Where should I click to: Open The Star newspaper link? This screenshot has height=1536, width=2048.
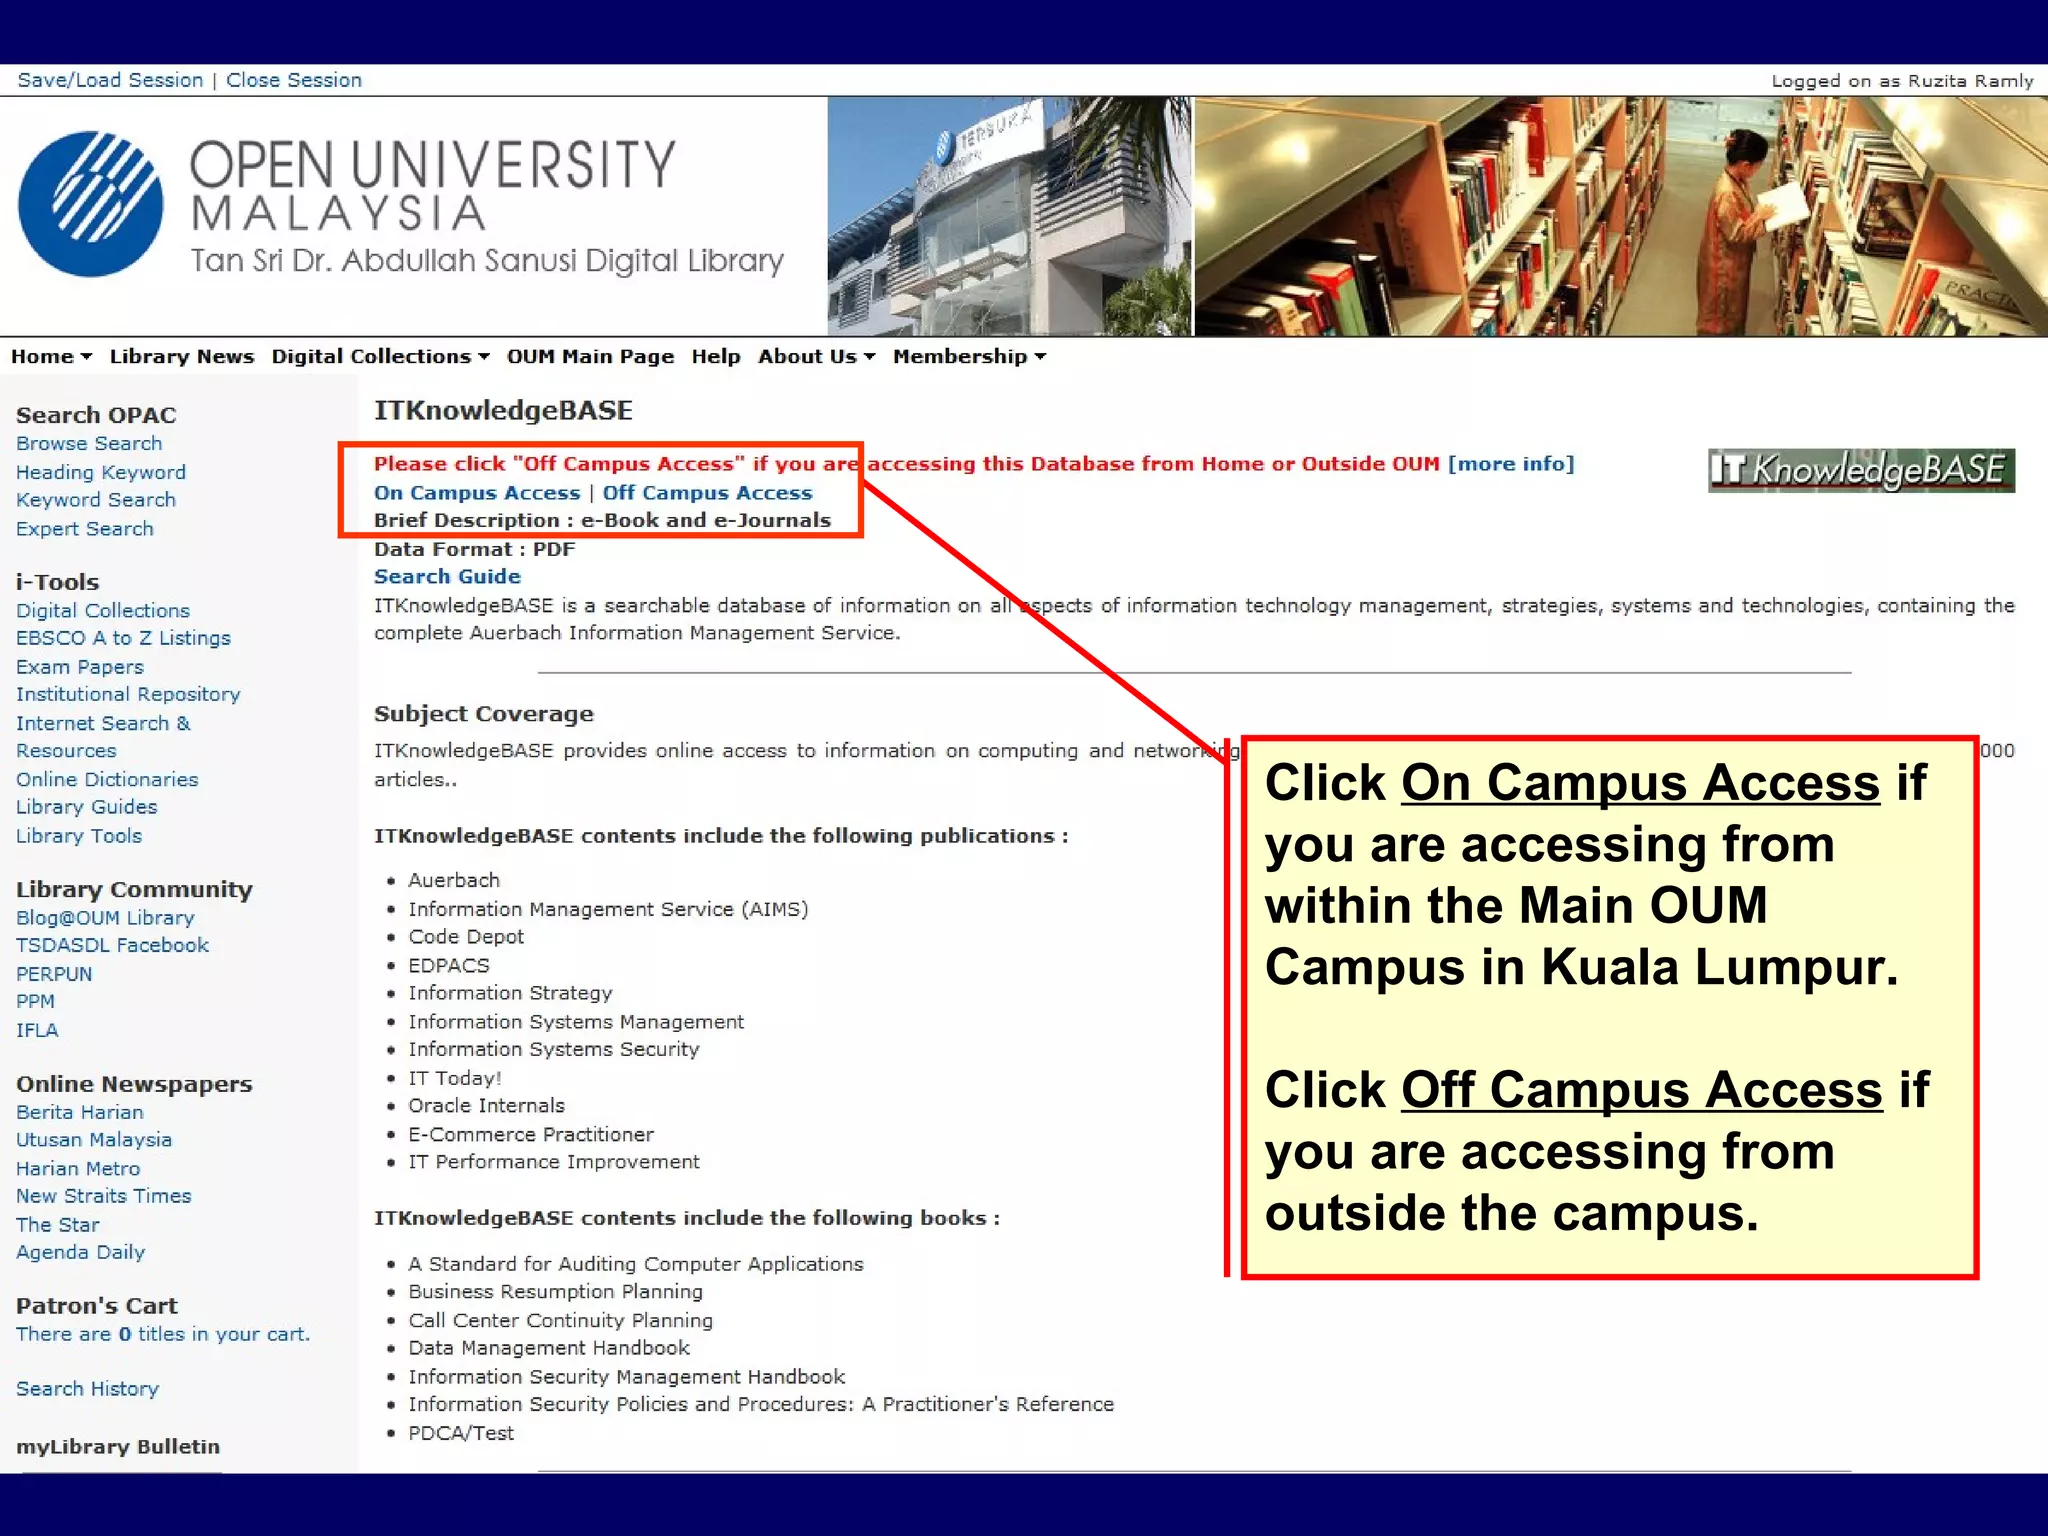58,1225
